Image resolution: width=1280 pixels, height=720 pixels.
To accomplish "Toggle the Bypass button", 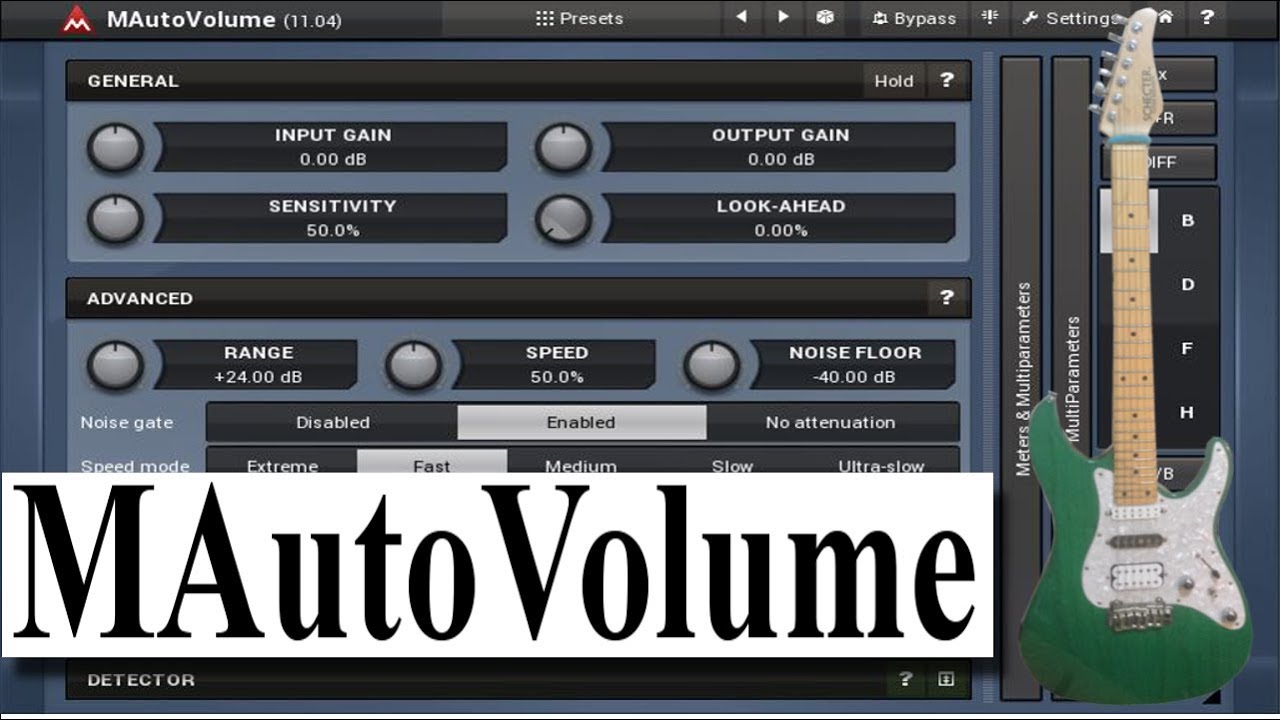I will click(914, 18).
